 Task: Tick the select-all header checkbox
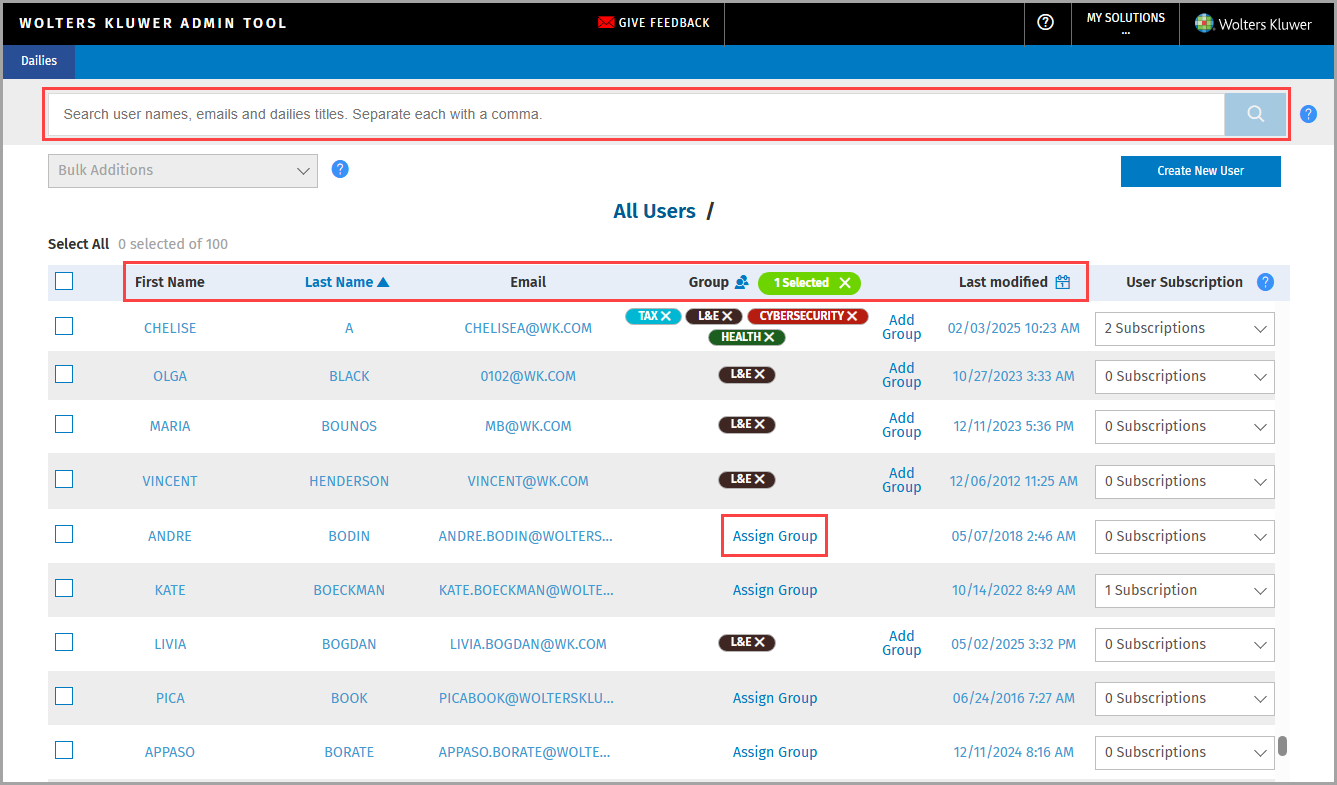[64, 281]
